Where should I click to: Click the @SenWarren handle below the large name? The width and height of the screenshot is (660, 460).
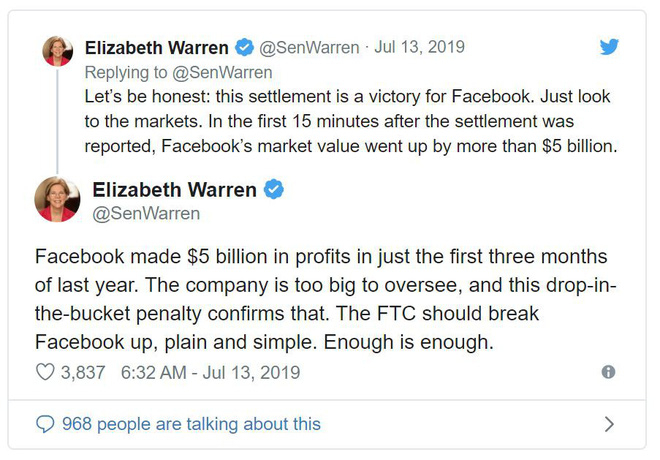point(146,213)
